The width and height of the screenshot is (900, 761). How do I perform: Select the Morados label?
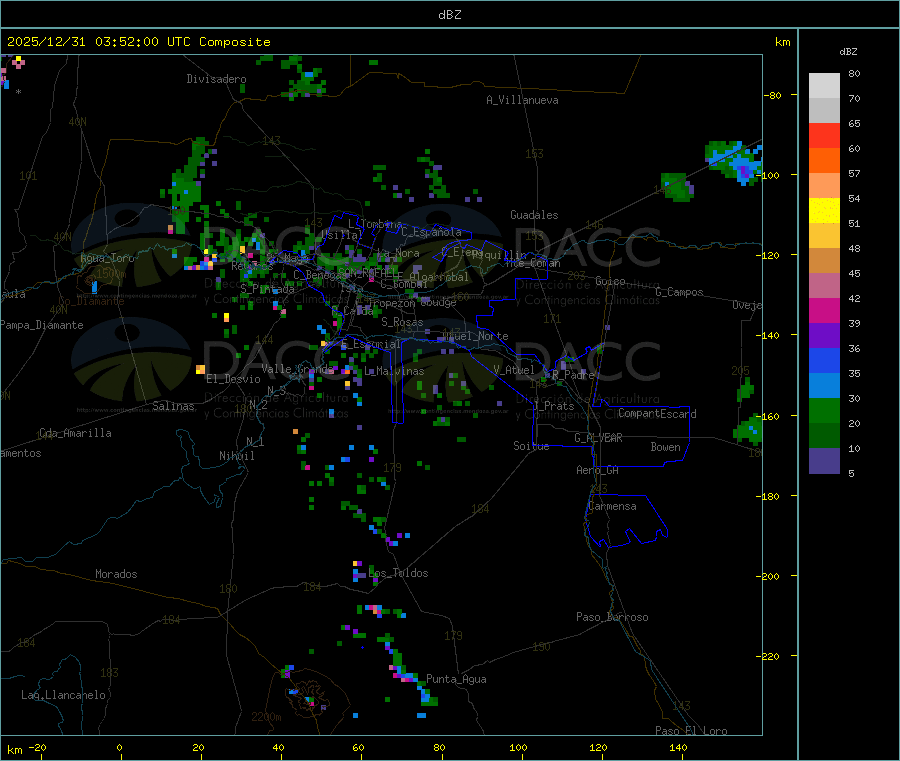(116, 574)
